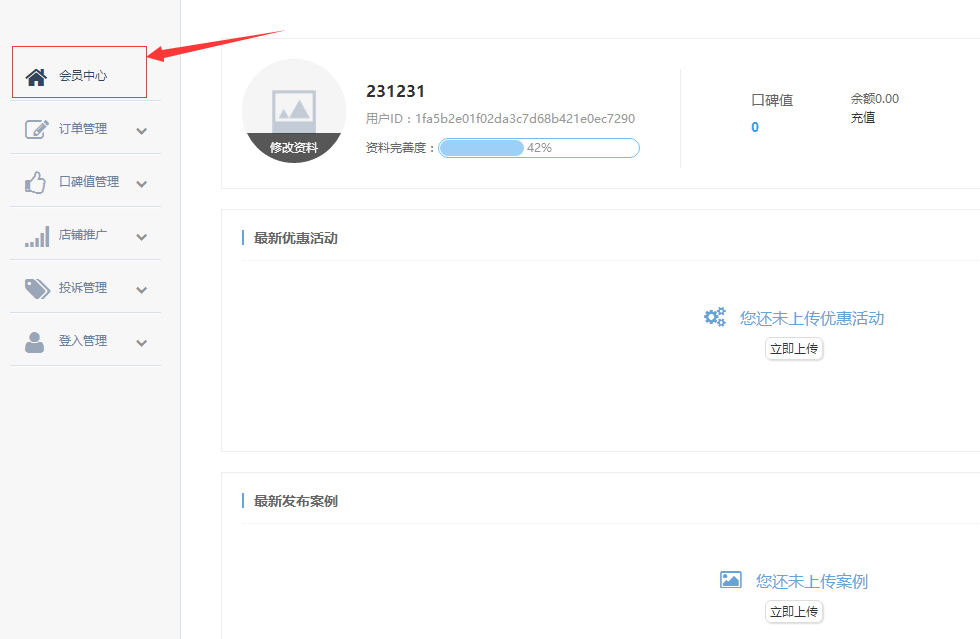
Task: Click the signal bars icon for 店铺推广
Action: pyautogui.click(x=36, y=236)
